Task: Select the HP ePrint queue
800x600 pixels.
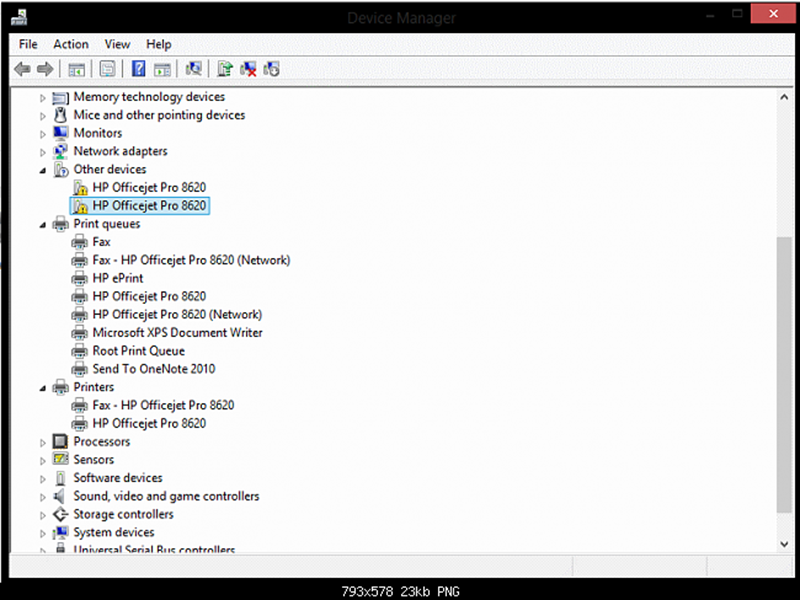Action: [118, 278]
